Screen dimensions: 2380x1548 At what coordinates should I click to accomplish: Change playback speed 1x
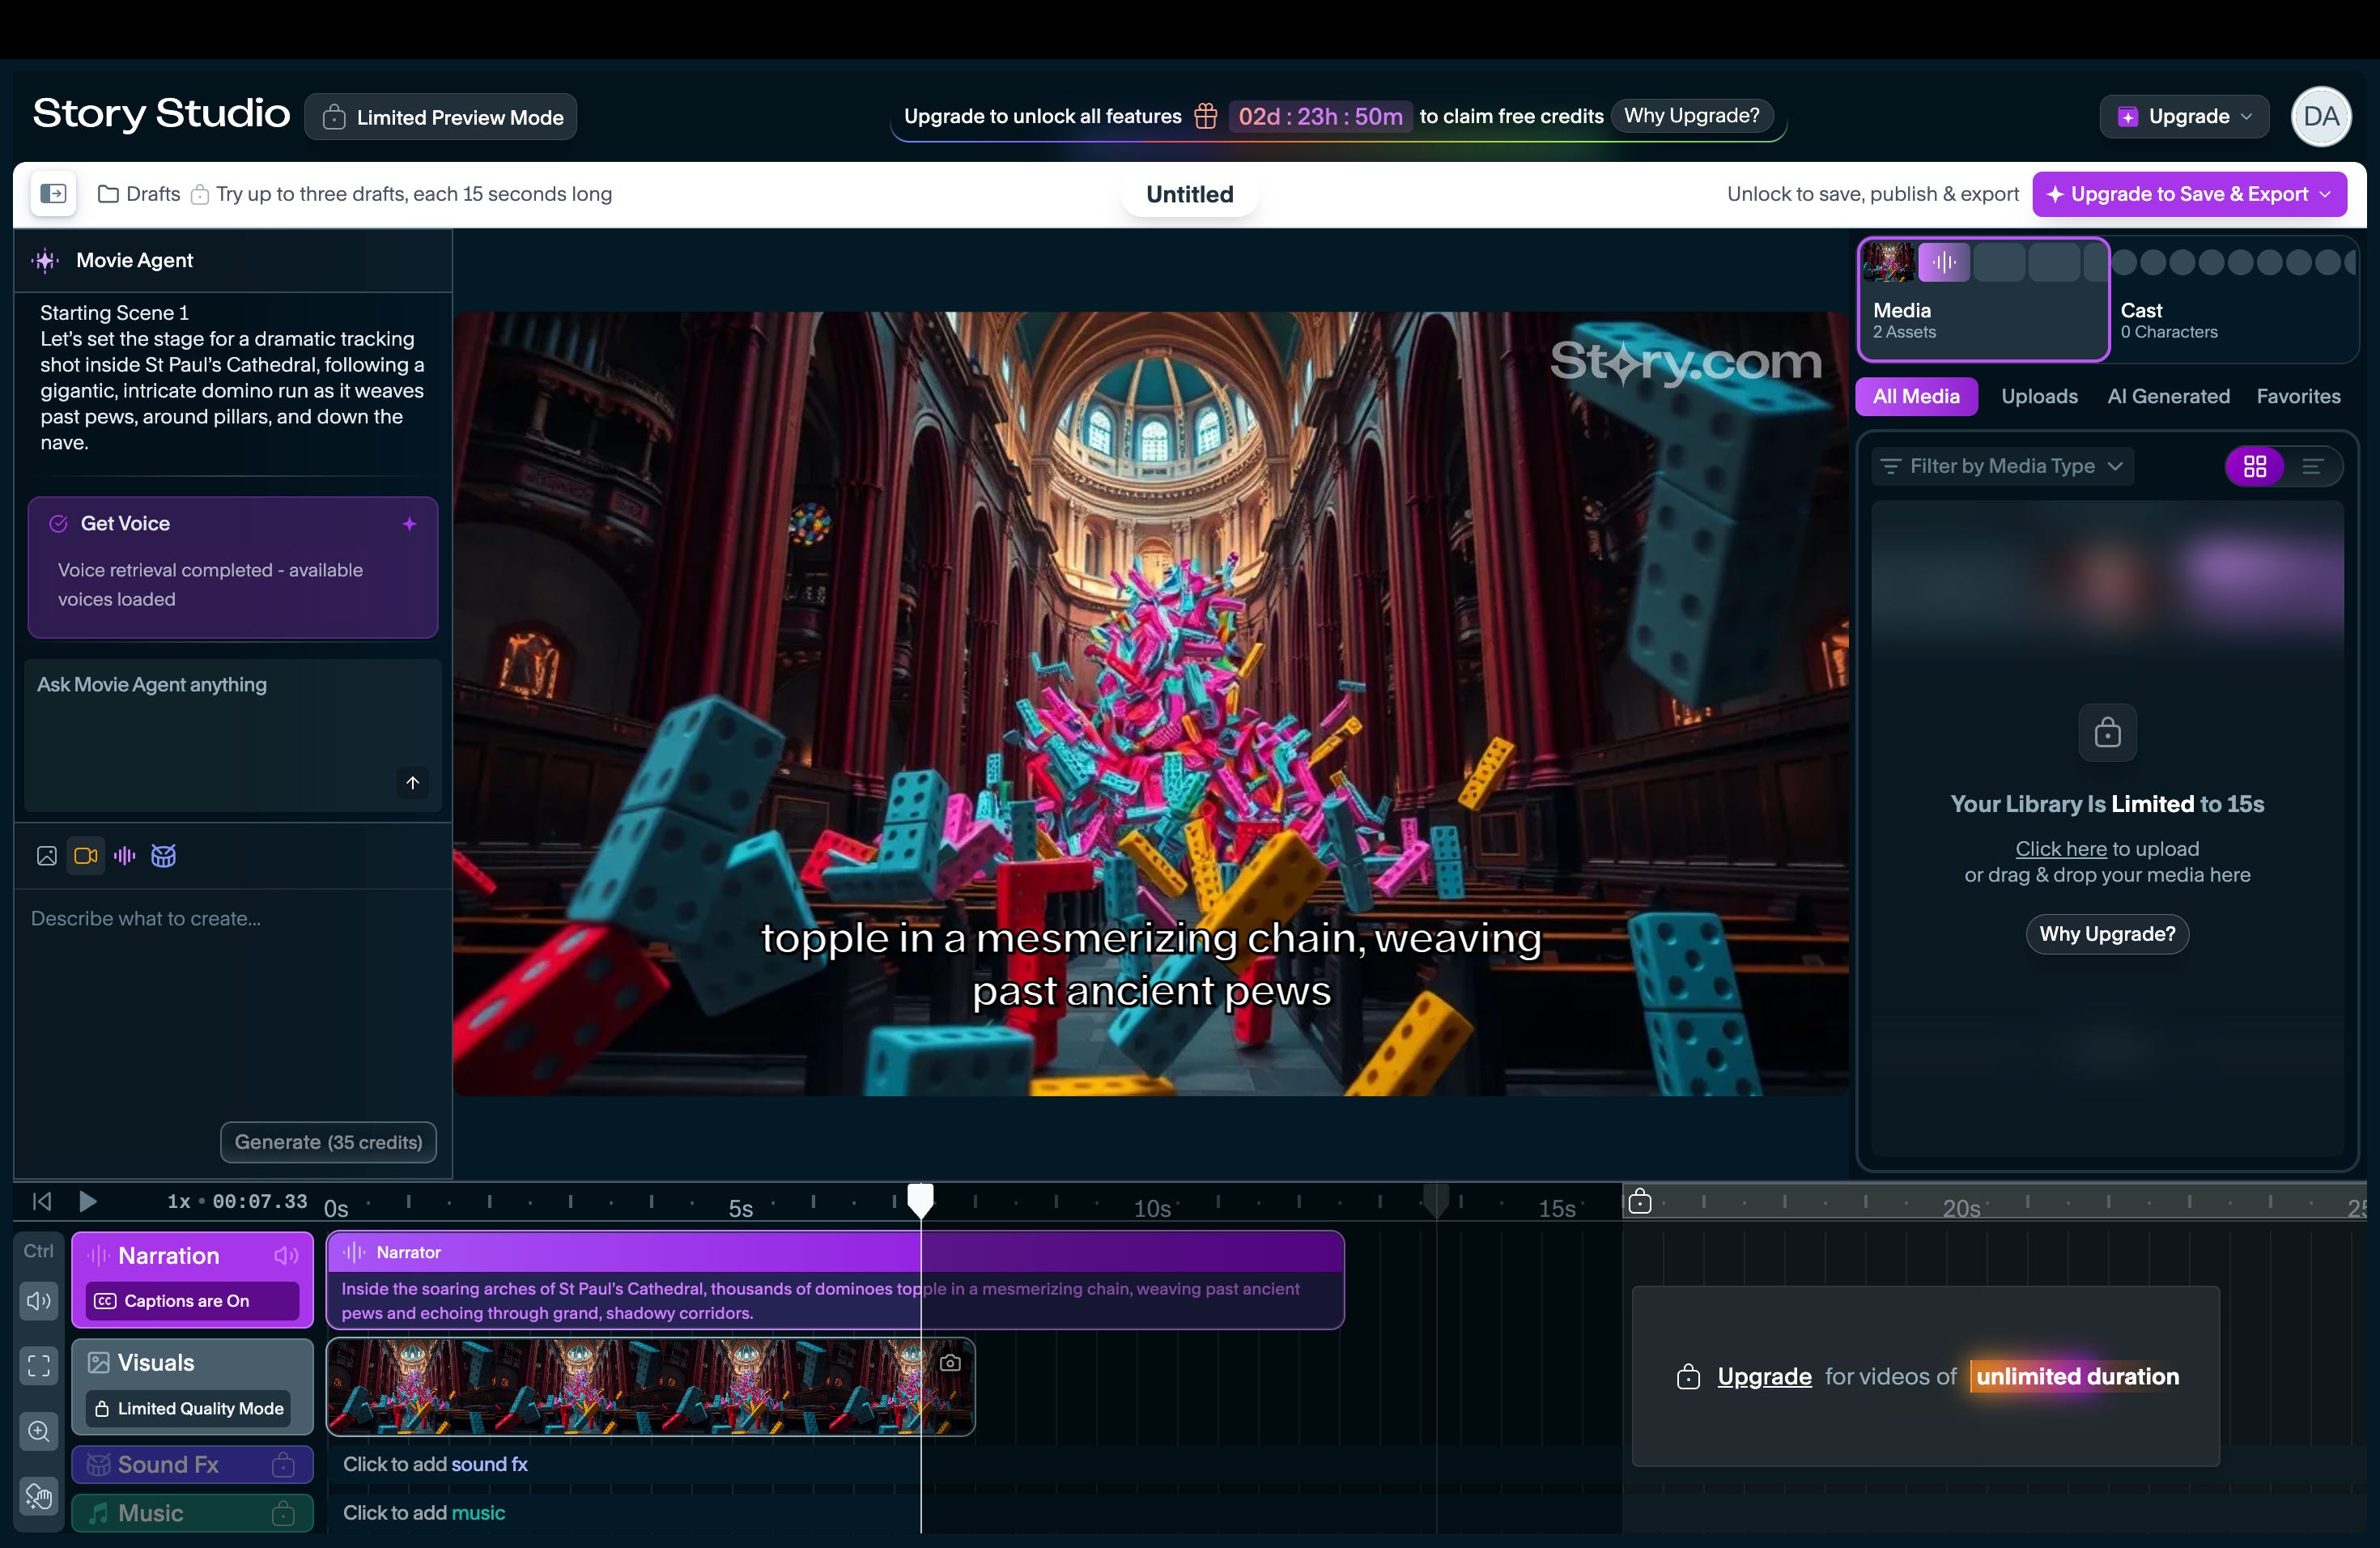click(x=178, y=1201)
